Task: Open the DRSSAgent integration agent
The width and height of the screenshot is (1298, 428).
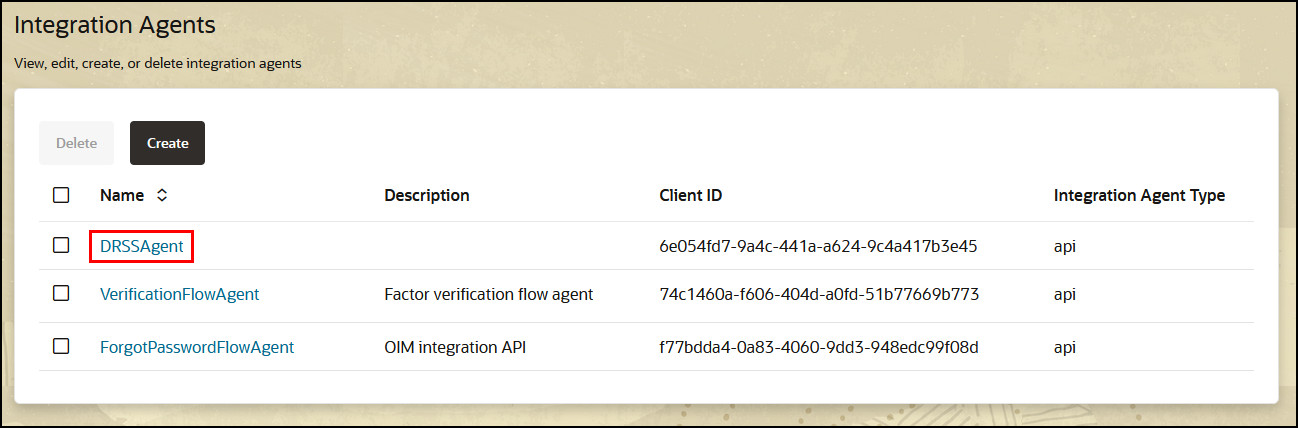Action: coord(141,246)
